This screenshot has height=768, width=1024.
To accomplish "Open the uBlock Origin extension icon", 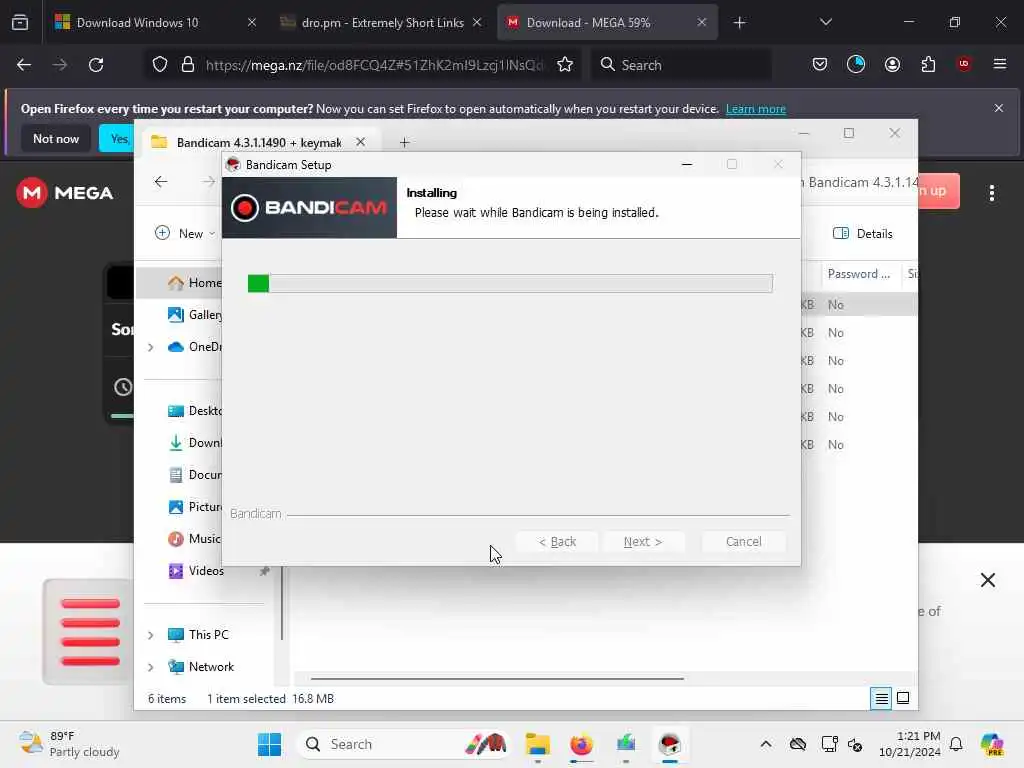I will coord(963,64).
